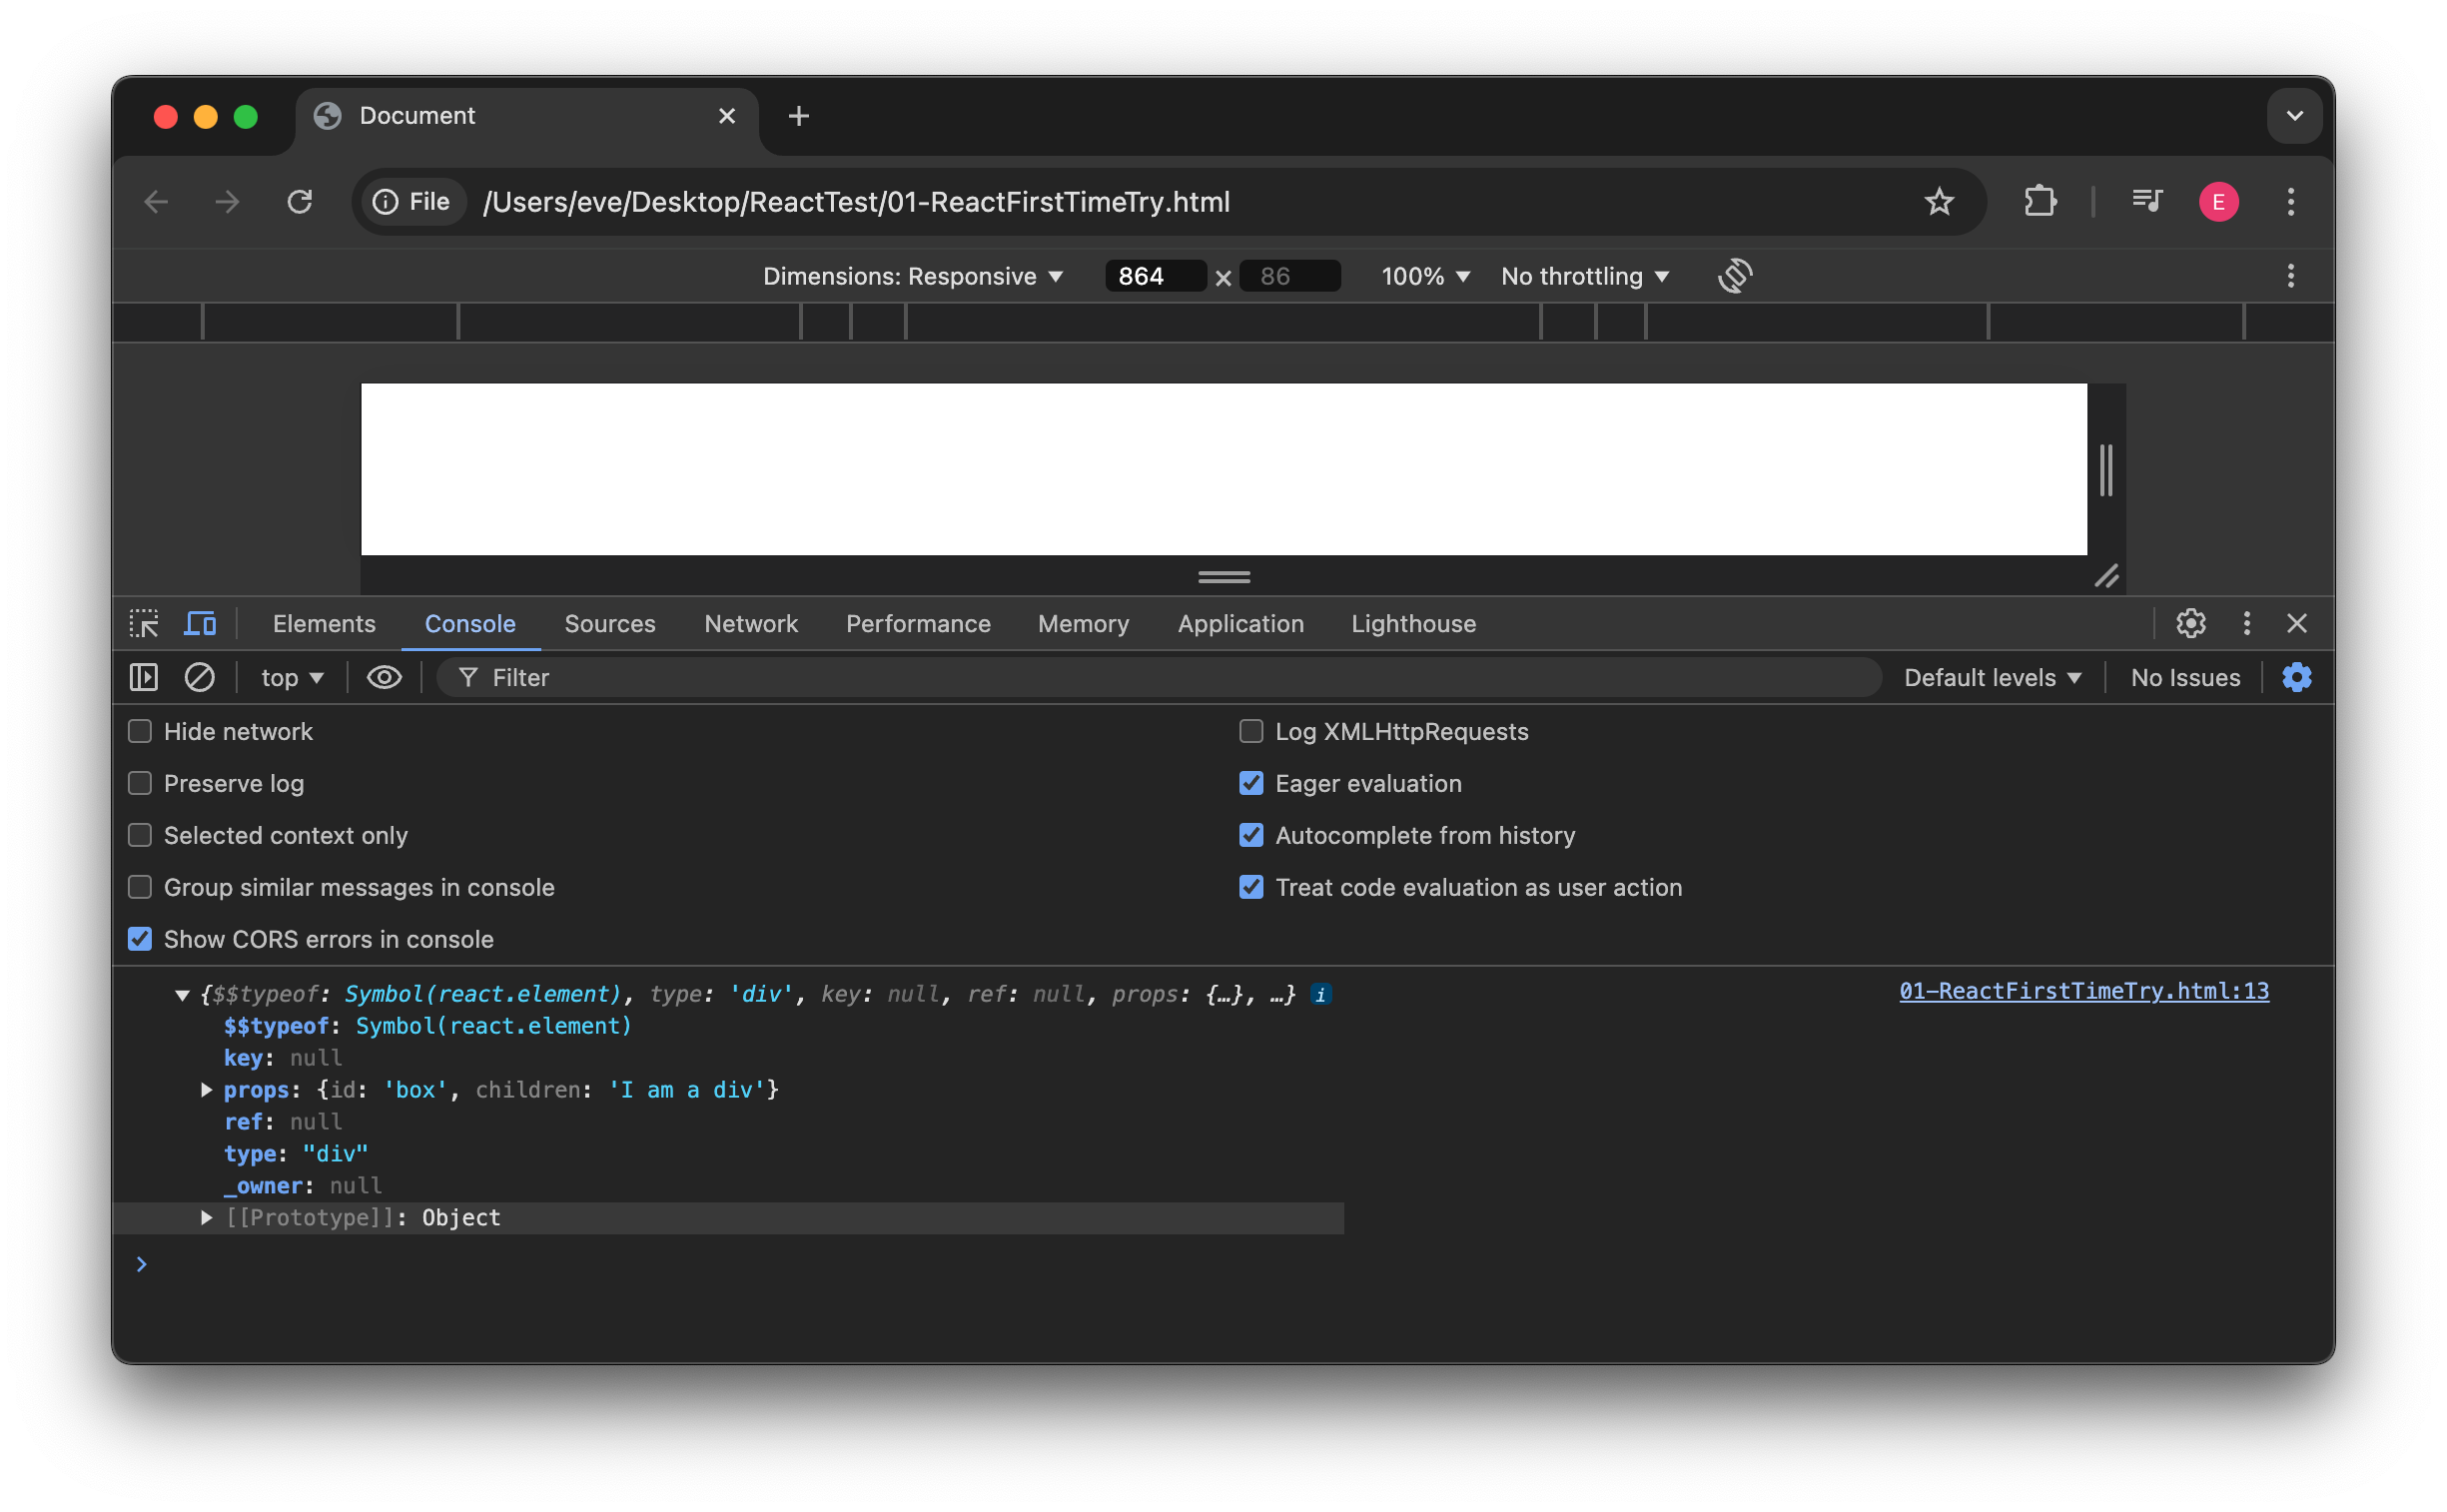Screen dimensions: 2447x1512
Task: Rotate the viewport orientation
Action: (1736, 276)
